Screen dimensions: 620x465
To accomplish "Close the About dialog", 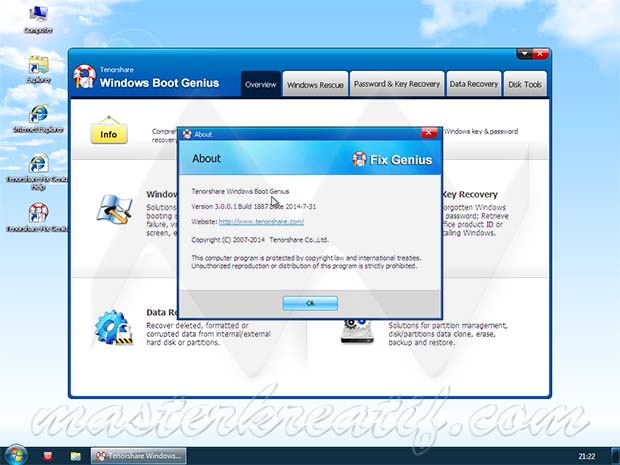I will [x=429, y=133].
